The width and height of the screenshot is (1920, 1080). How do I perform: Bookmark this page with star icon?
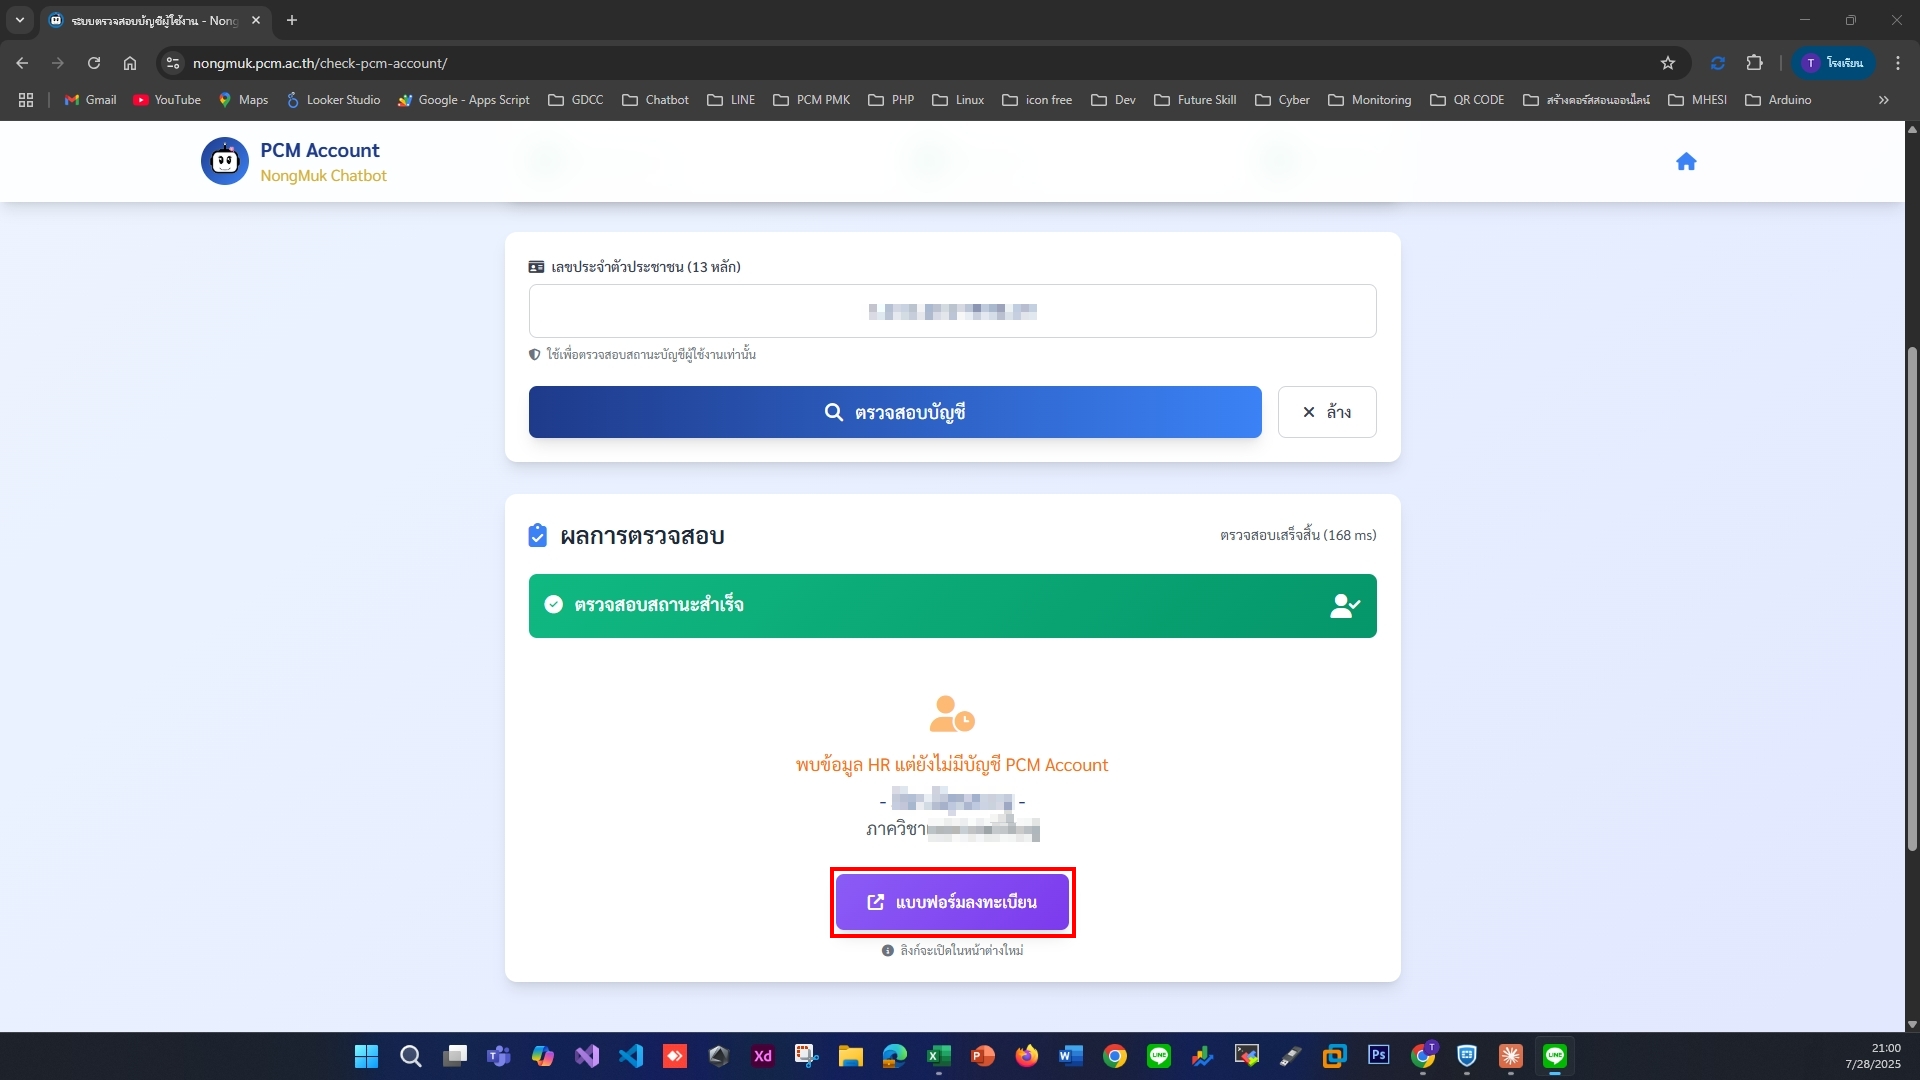pos(1667,63)
